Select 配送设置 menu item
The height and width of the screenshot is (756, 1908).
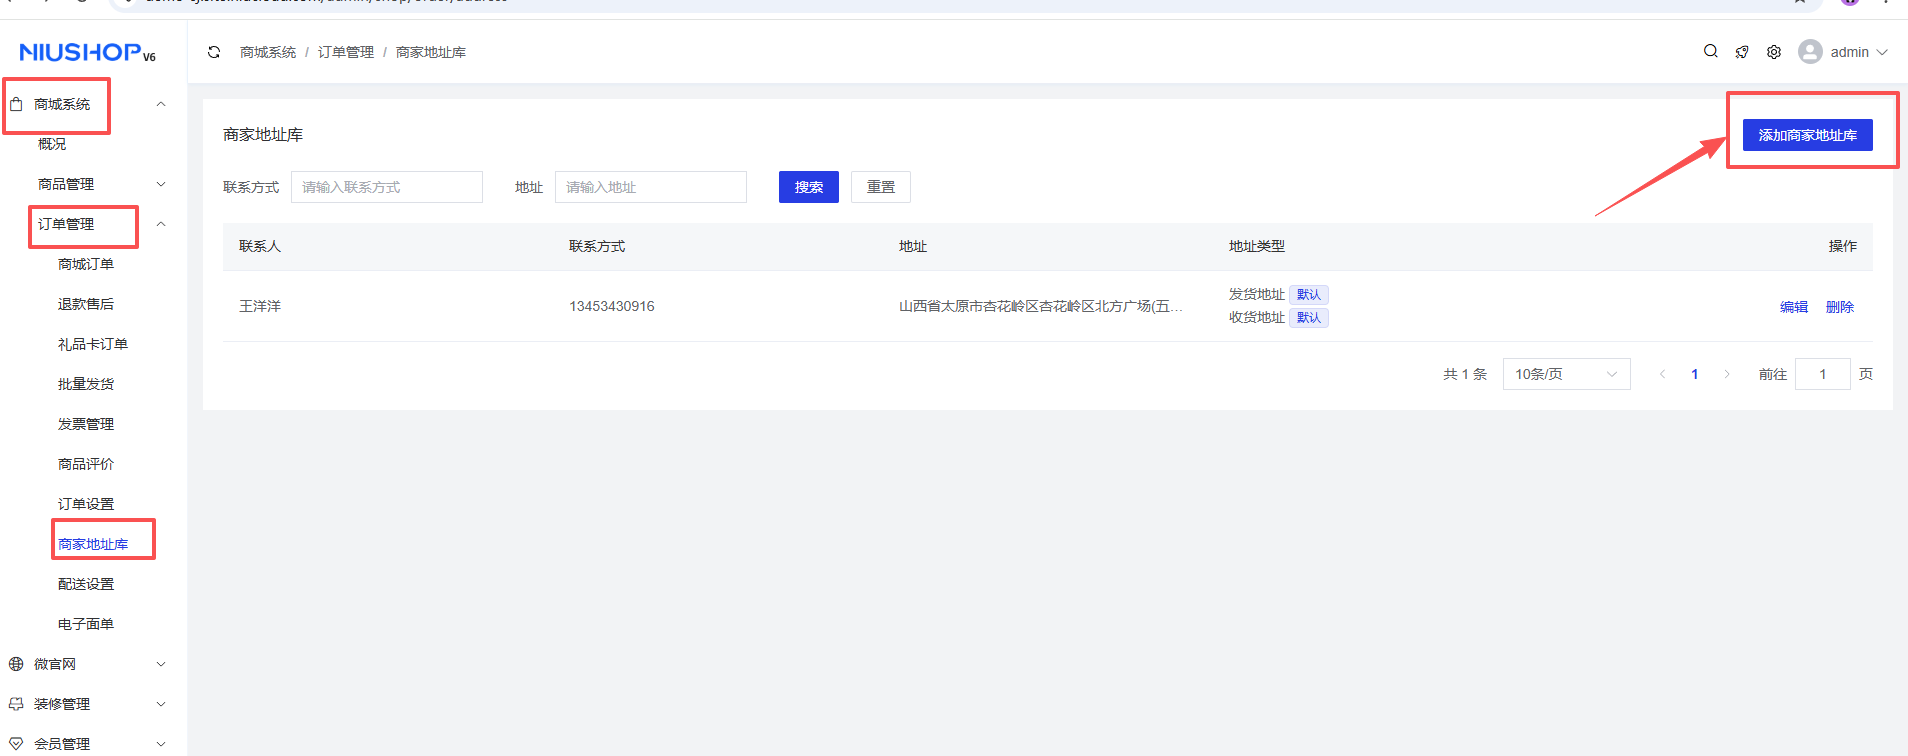[x=86, y=584]
